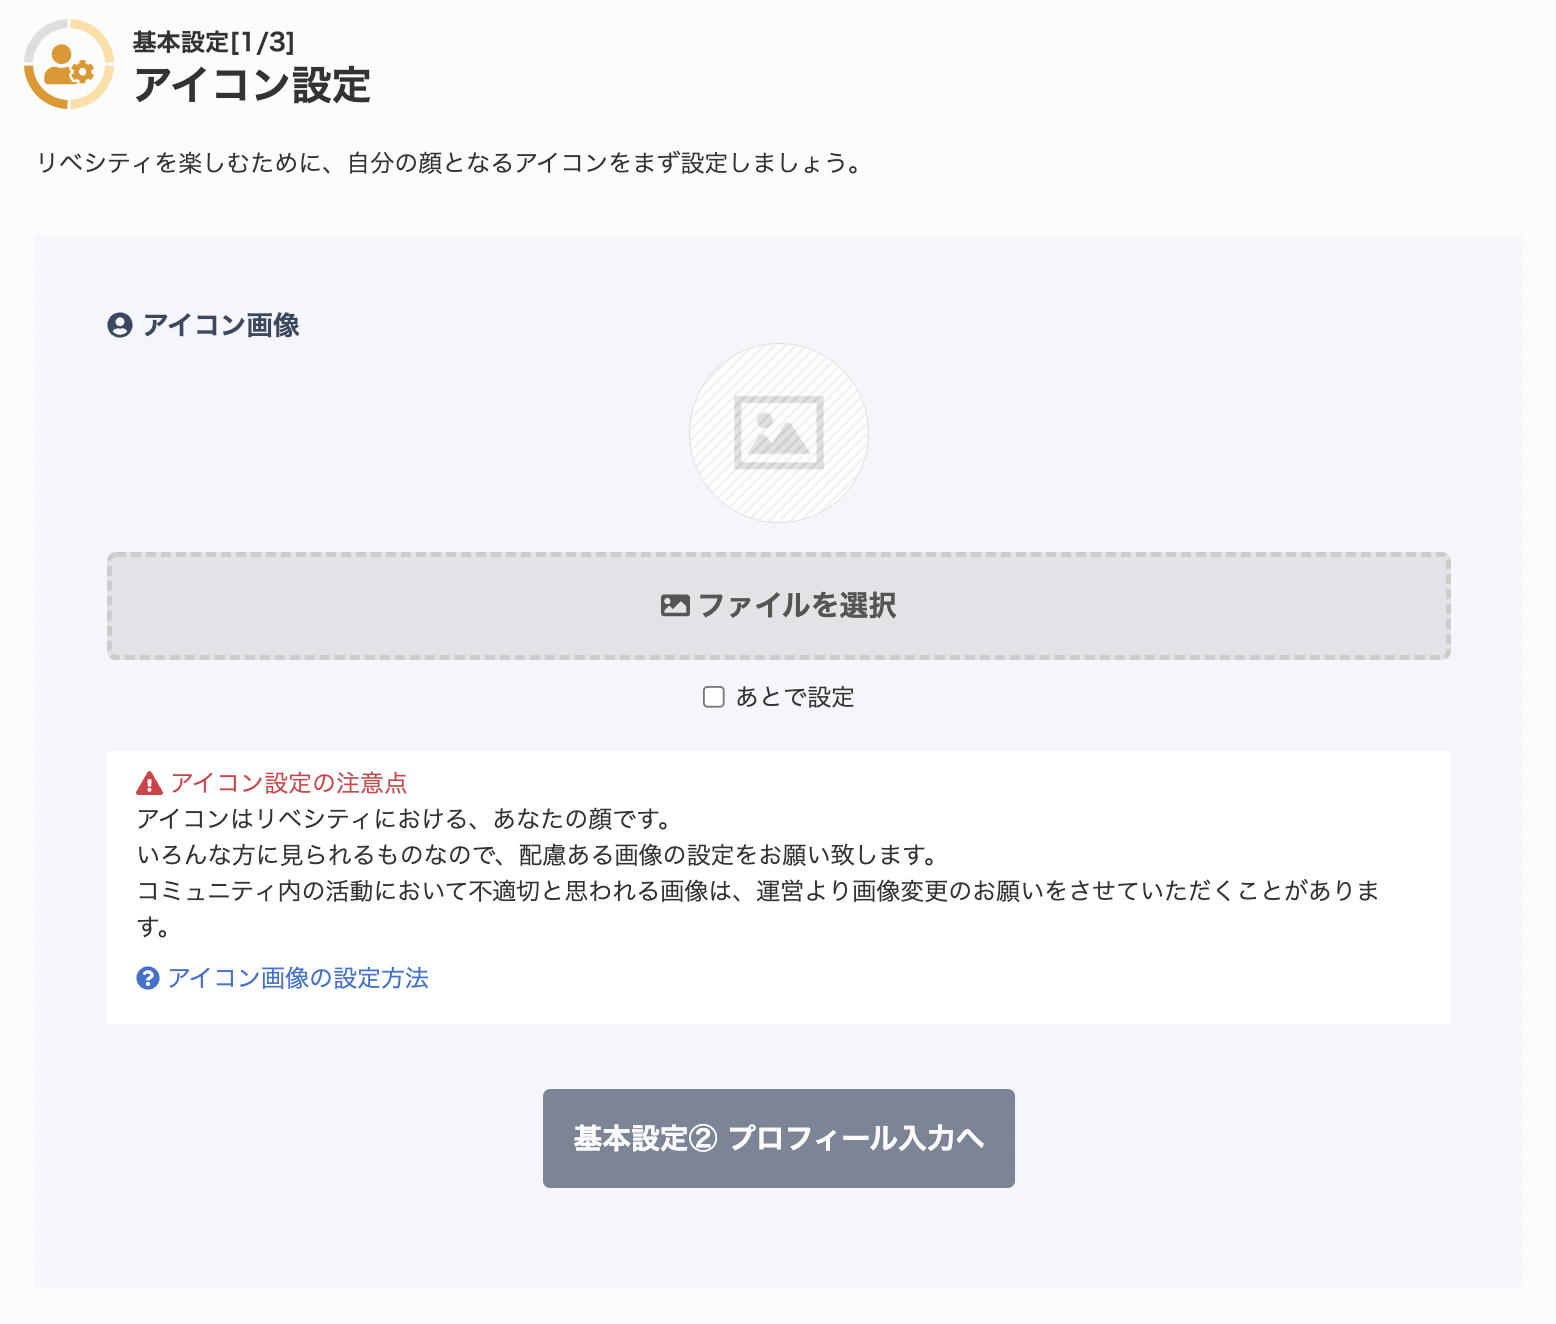The image size is (1556, 1324).
Task: Click the red warning triangle icon
Action: 149,783
